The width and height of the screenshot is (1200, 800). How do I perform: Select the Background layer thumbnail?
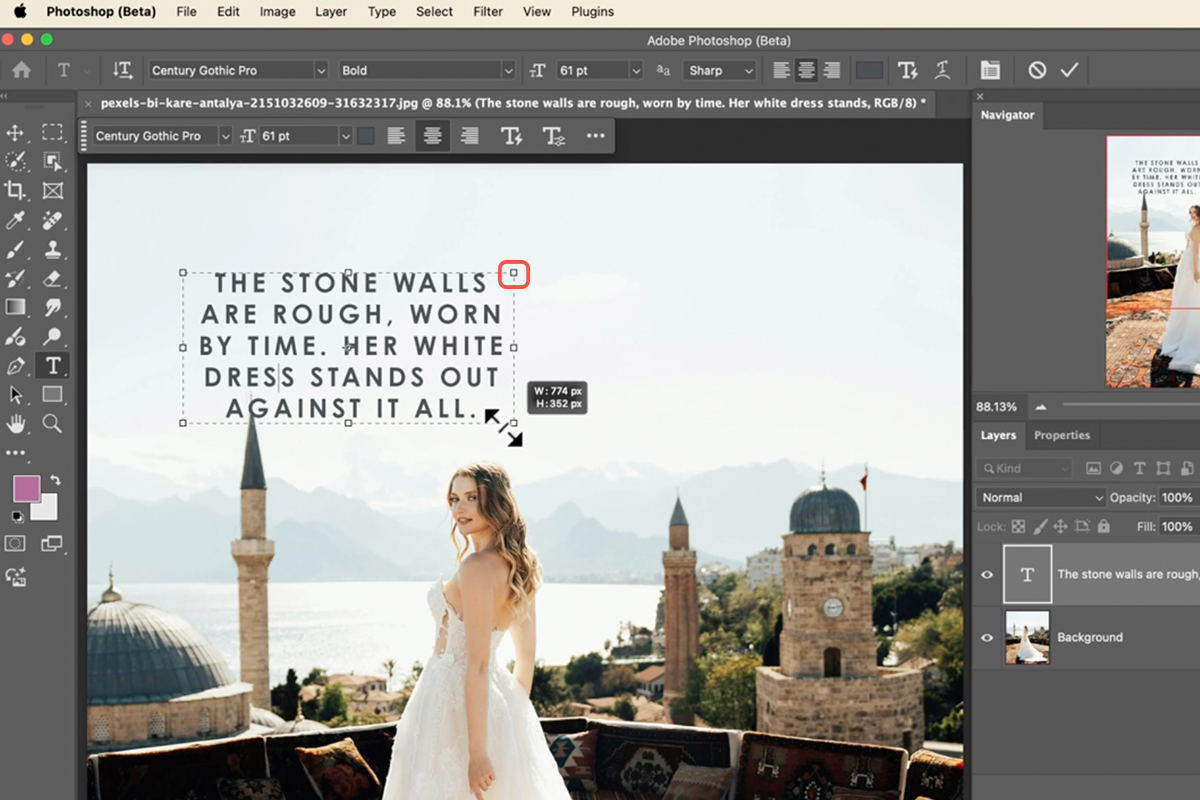(x=1027, y=637)
